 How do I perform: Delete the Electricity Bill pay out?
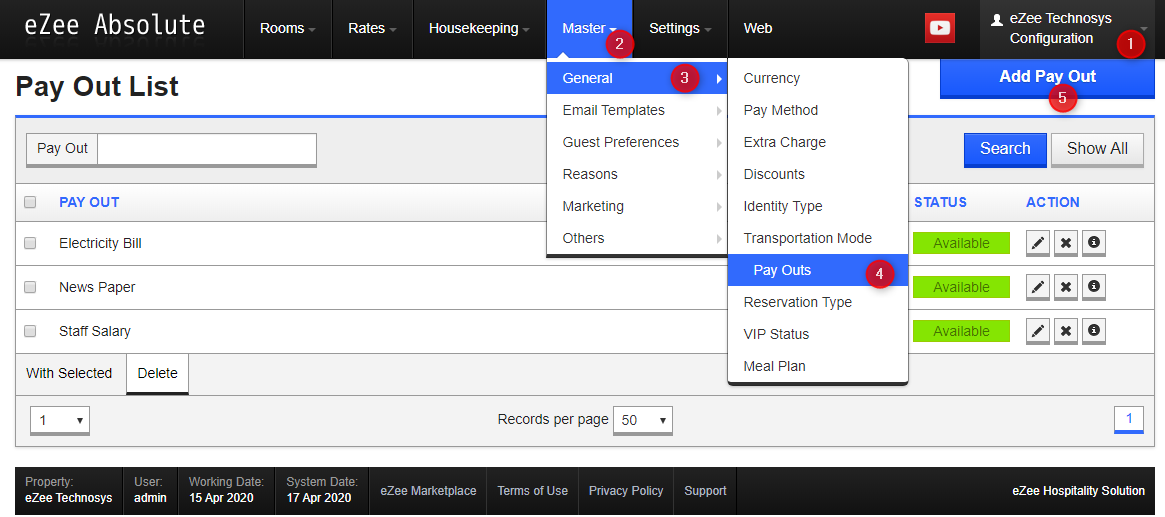1065,243
